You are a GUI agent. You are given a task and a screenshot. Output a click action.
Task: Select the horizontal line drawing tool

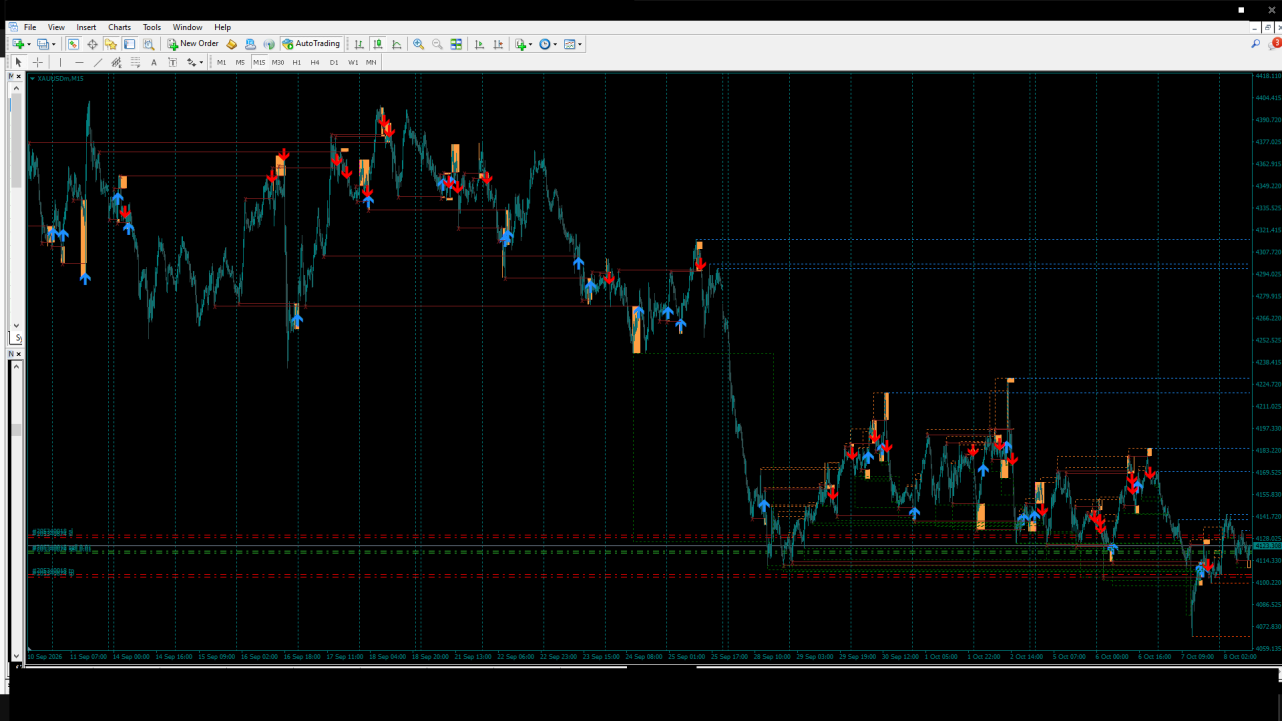[x=79, y=62]
